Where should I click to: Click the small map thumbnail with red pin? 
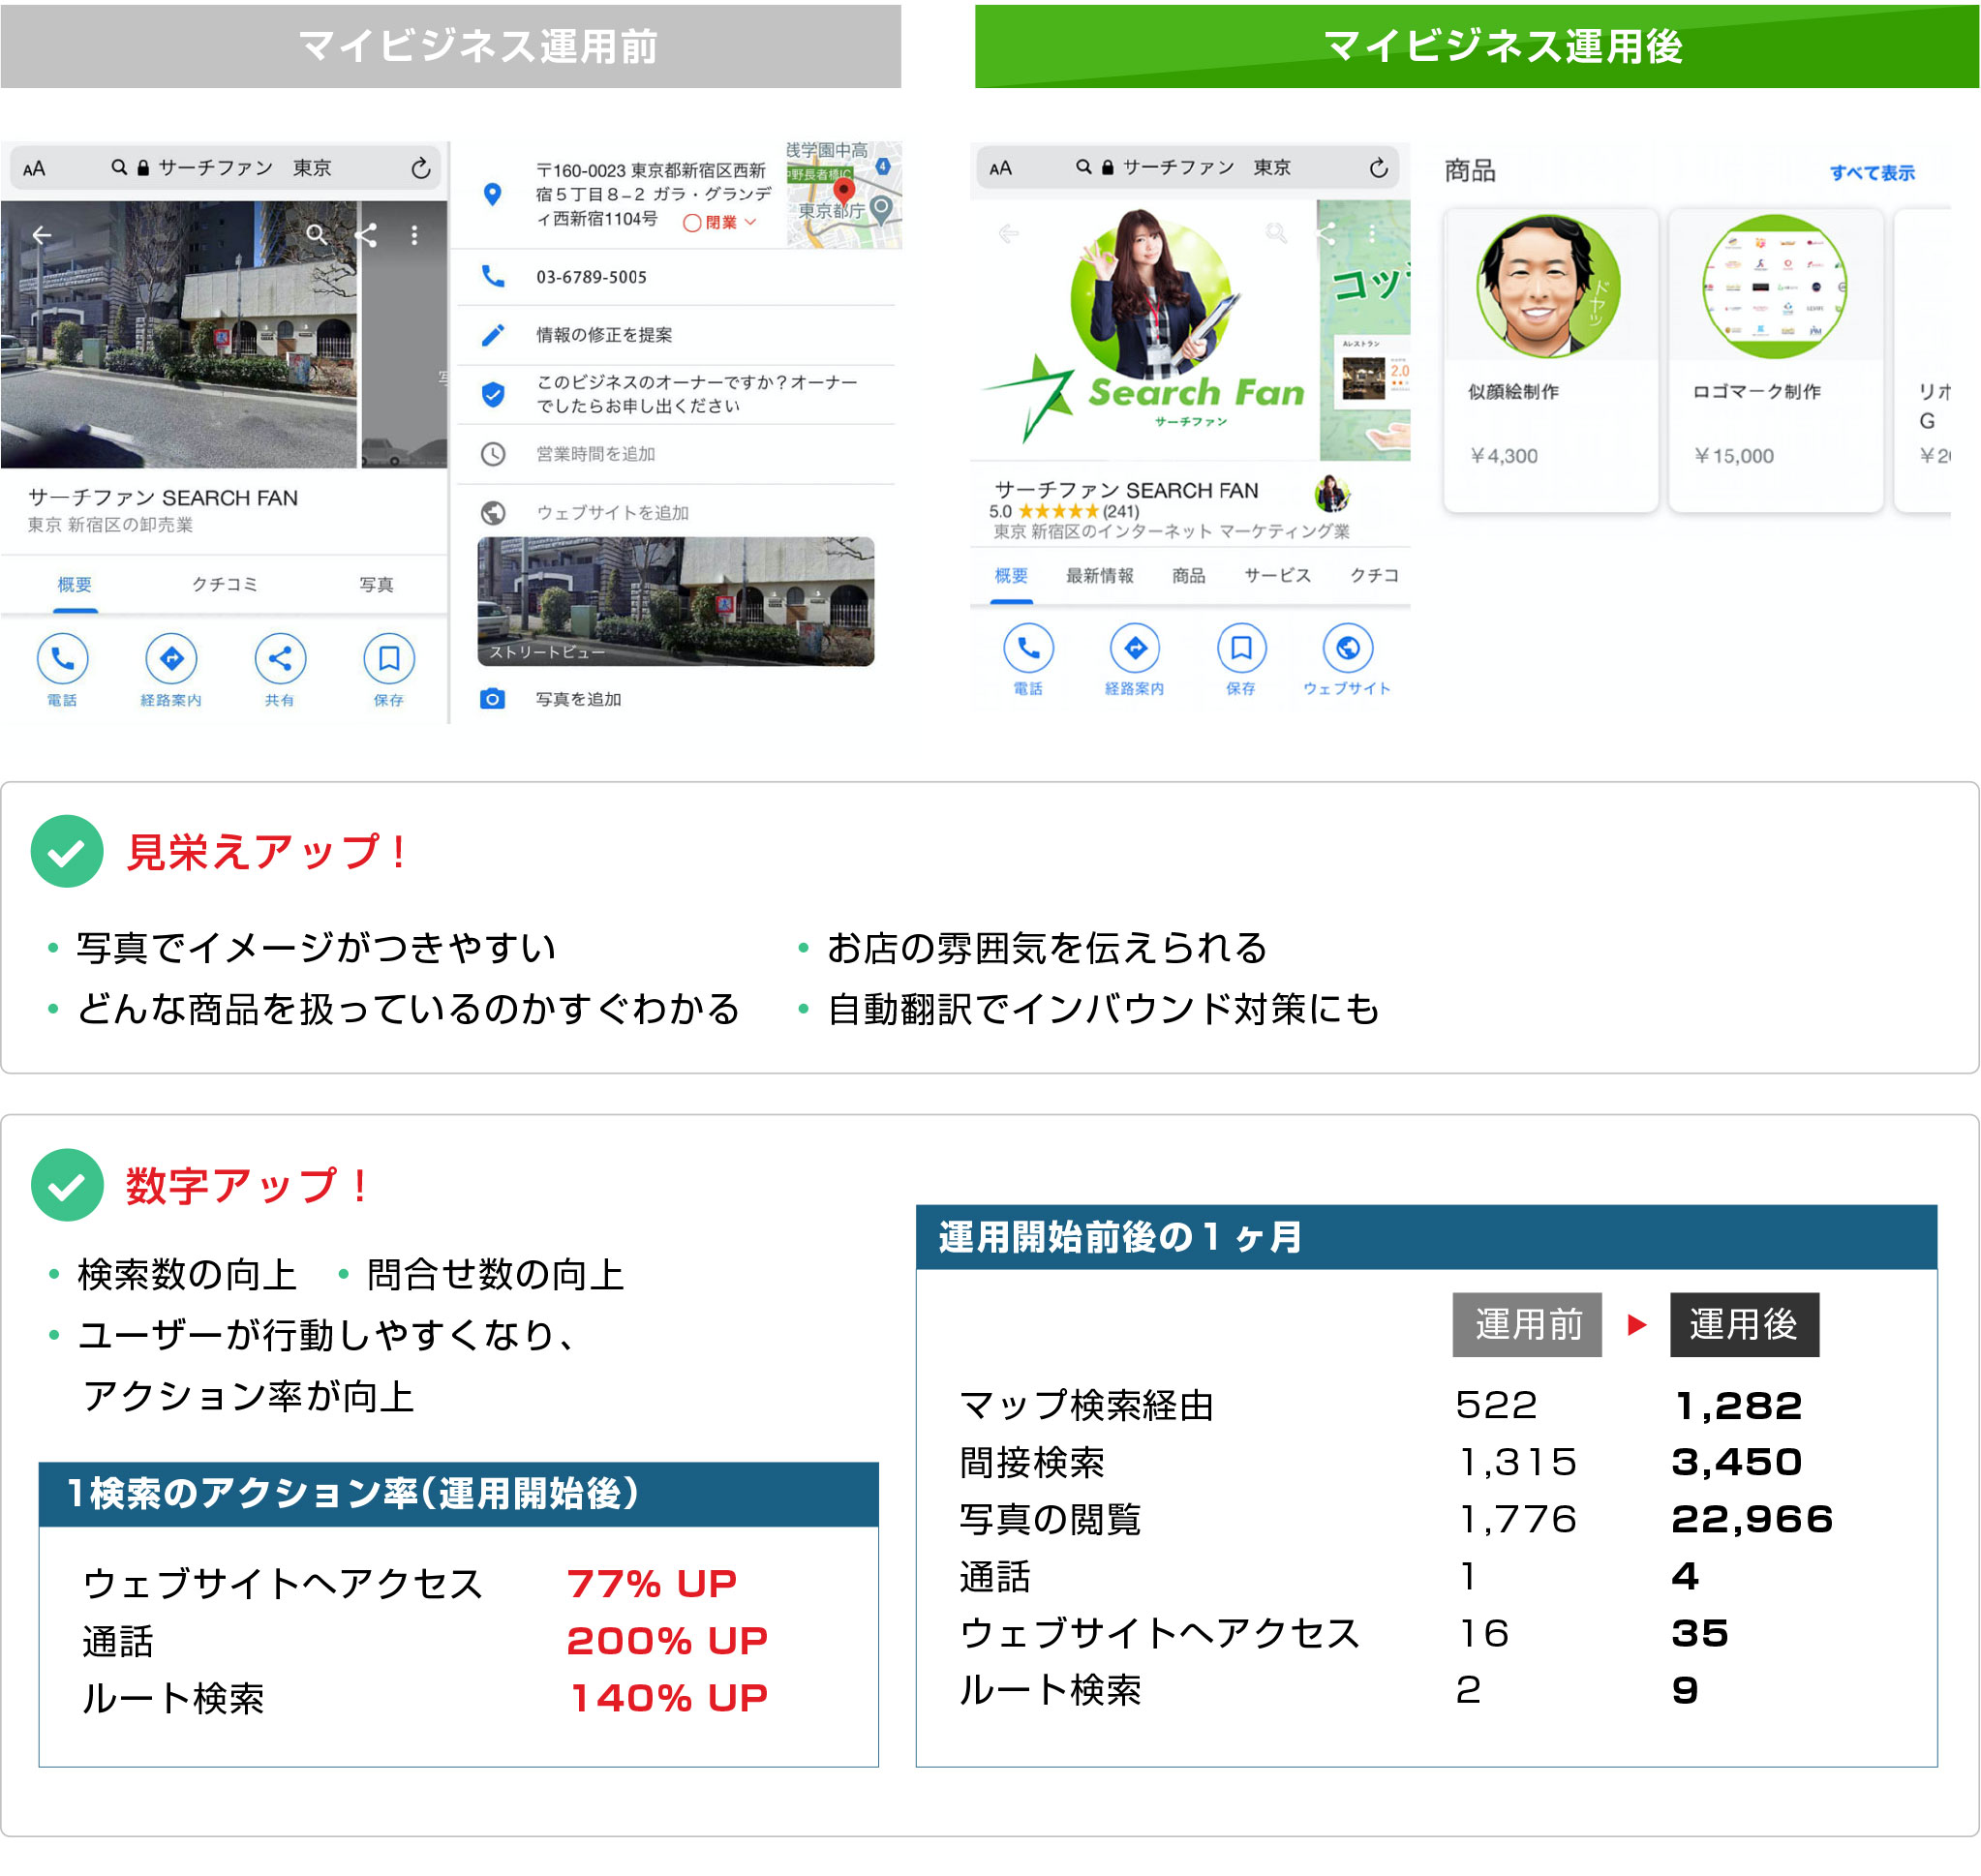point(843,194)
